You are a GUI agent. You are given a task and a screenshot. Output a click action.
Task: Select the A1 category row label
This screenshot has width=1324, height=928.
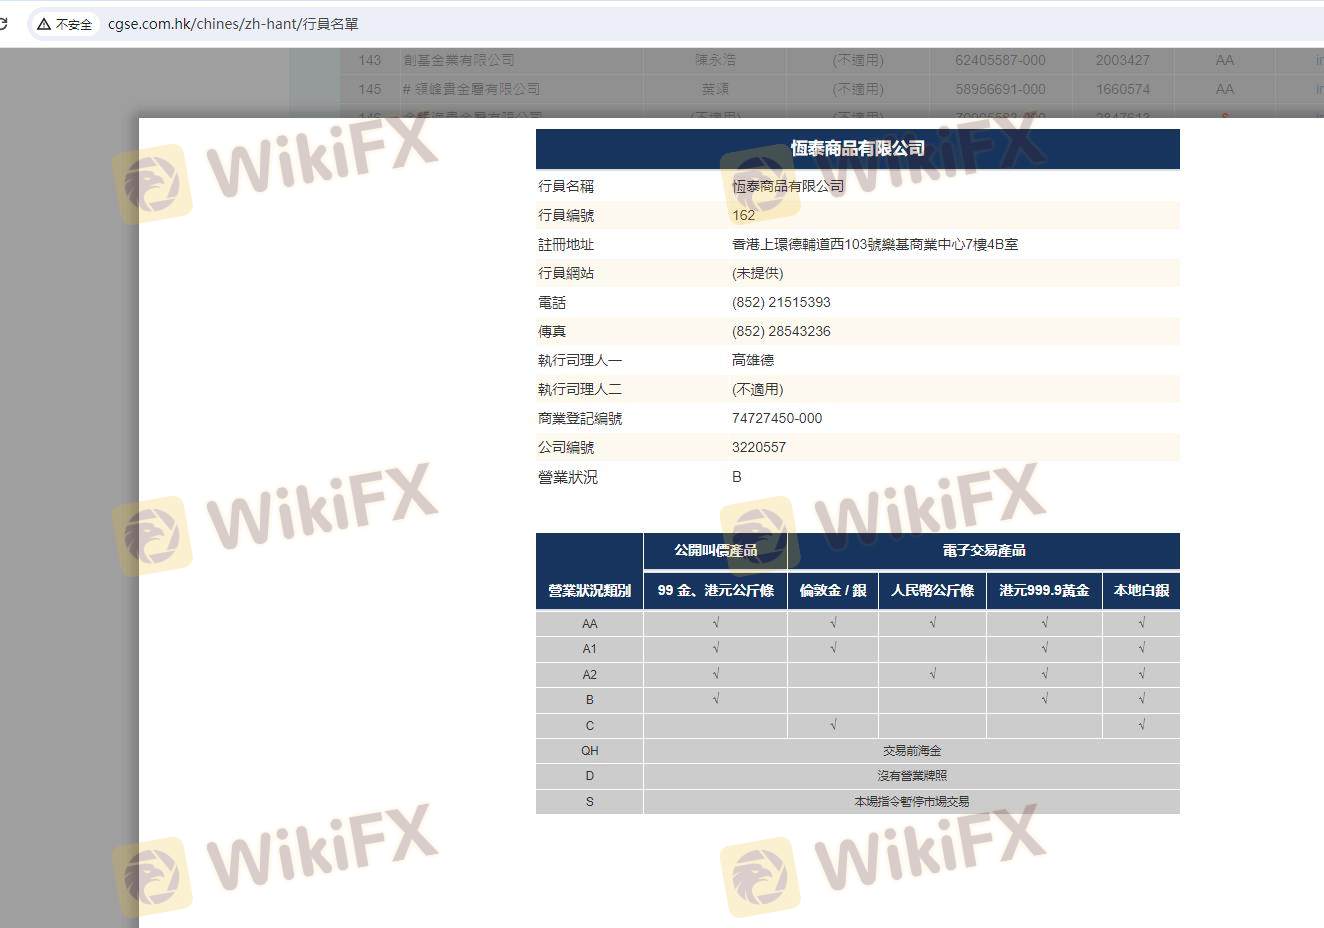pos(590,649)
